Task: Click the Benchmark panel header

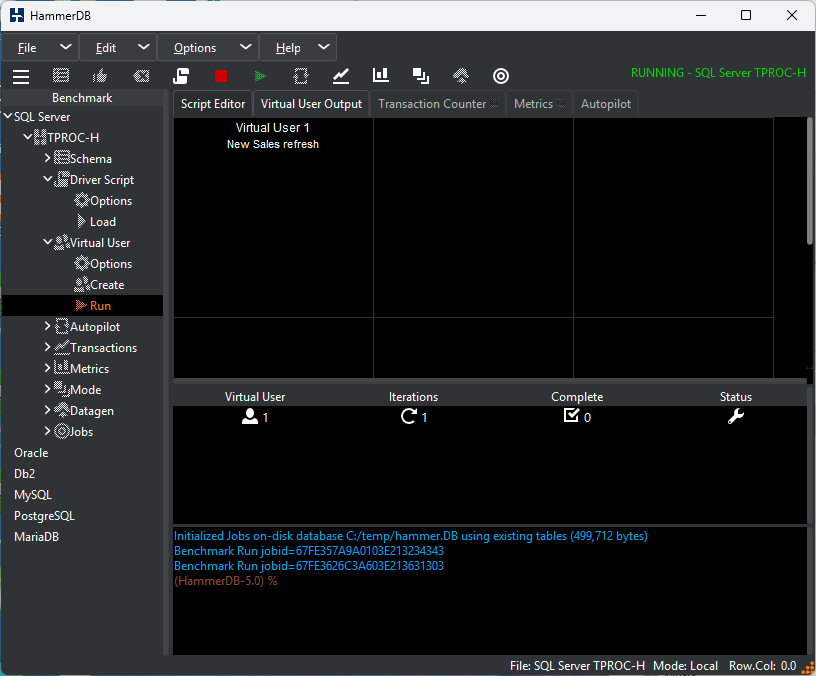Action: (x=82, y=97)
